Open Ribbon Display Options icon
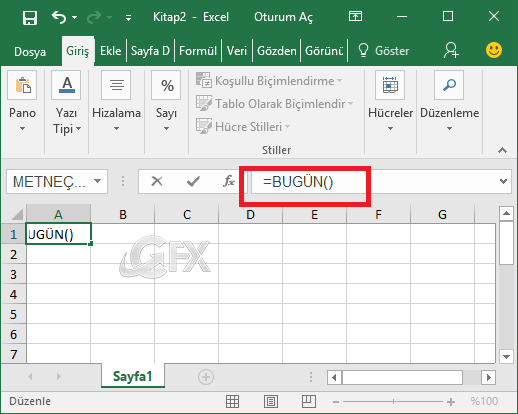The image size is (518, 414). pyautogui.click(x=355, y=16)
